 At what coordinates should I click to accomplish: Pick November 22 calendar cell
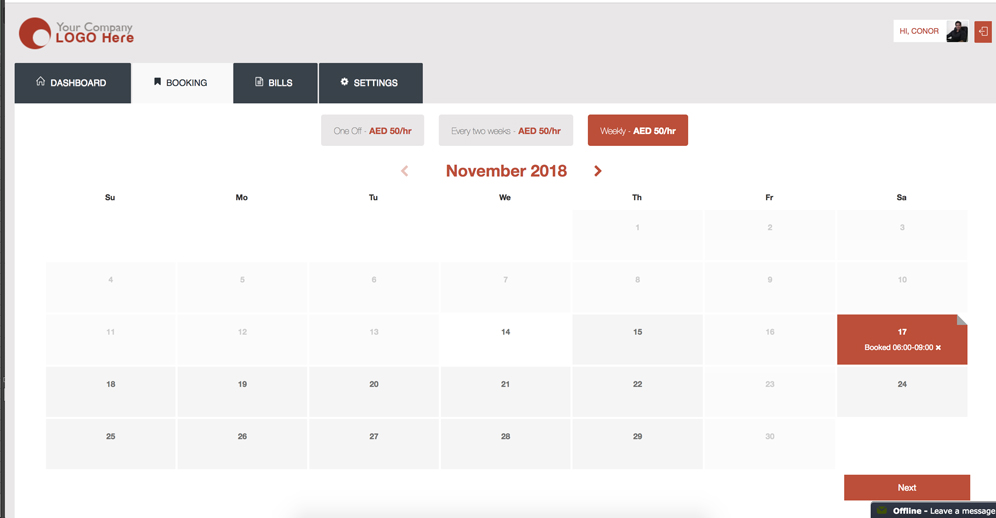[638, 392]
